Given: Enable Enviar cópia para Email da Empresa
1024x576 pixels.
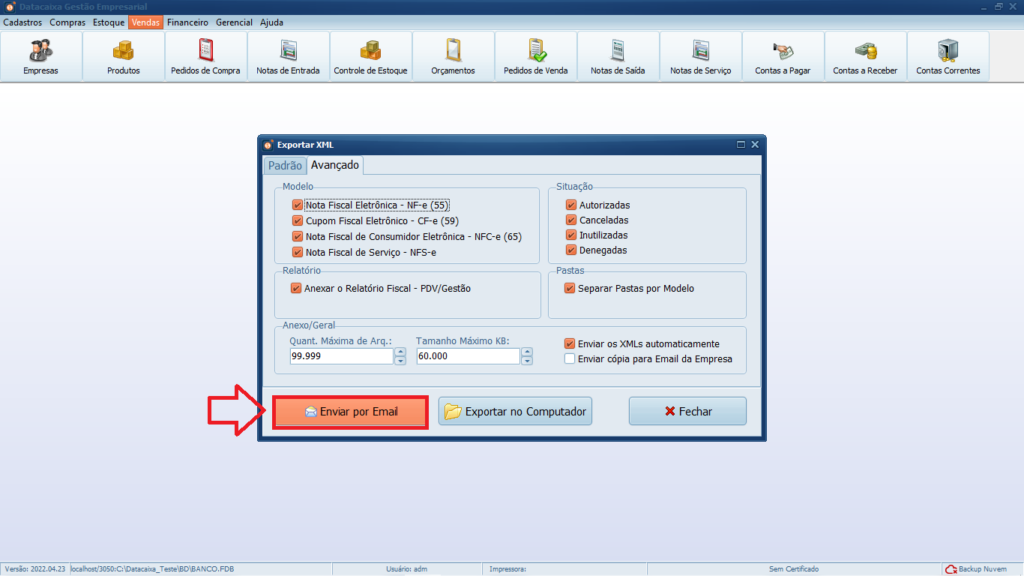Looking at the screenshot, I should pyautogui.click(x=569, y=359).
